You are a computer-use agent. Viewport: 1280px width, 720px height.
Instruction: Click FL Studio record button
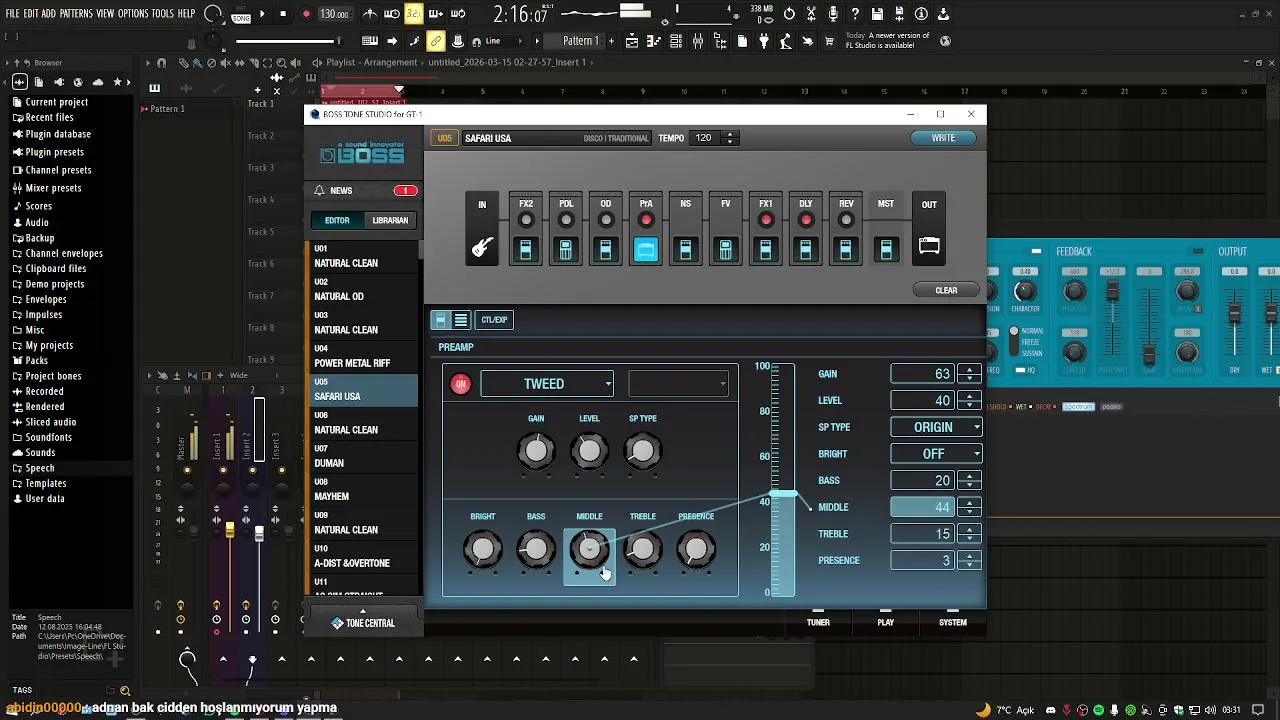point(306,14)
